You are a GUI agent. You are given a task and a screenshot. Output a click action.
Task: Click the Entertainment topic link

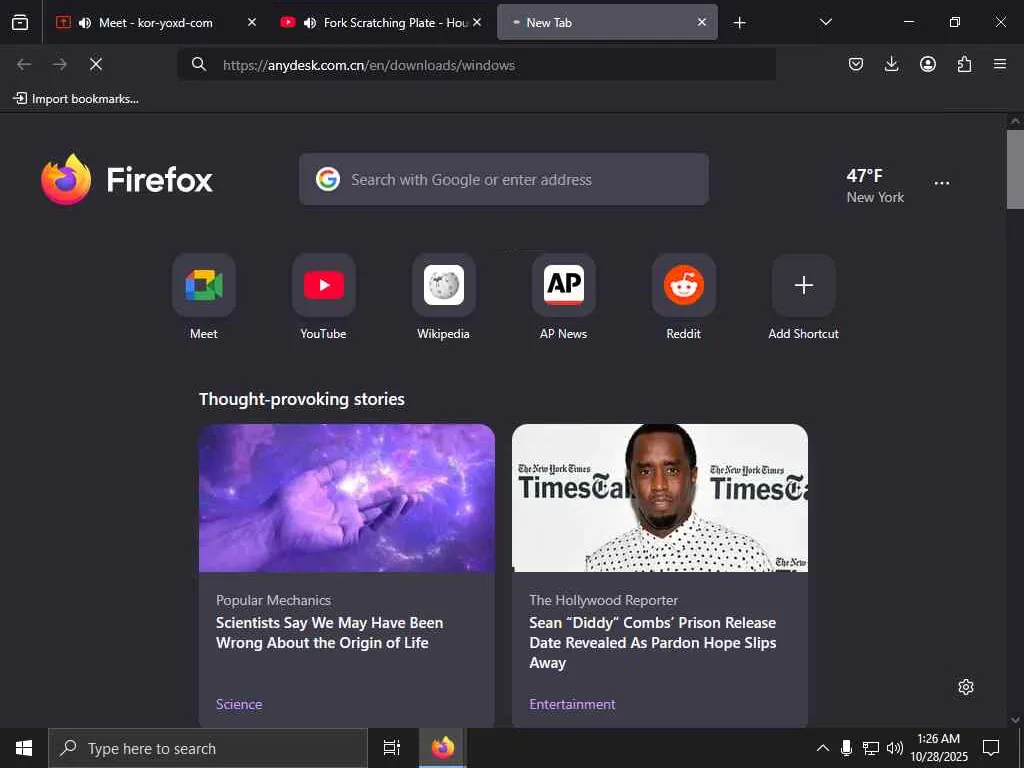(572, 704)
